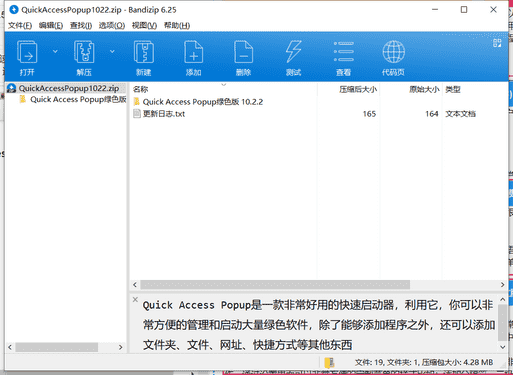Click the comment panel's scroll up arrow
This screenshot has width=513, height=375.
click(503, 300)
